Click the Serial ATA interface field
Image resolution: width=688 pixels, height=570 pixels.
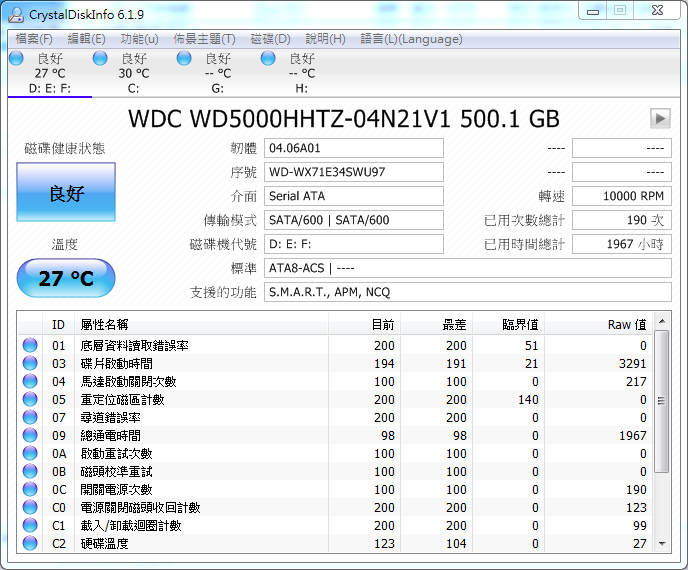click(x=354, y=196)
